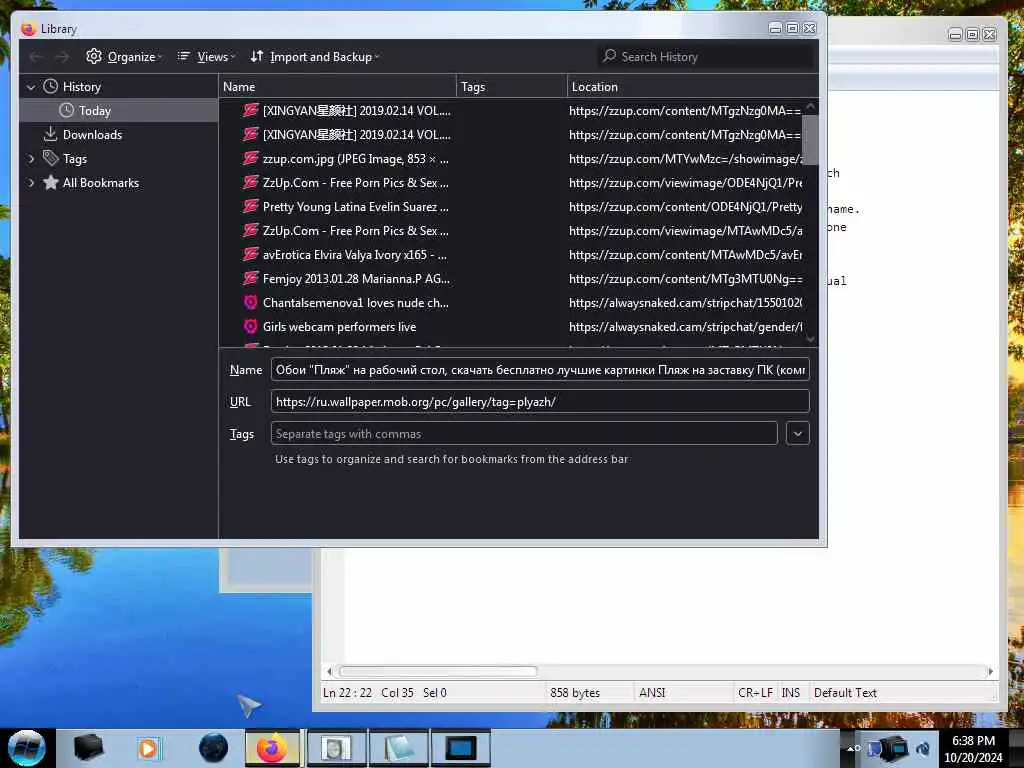Click the alwaysnaked.cam/stripchat/gender location cell
Image resolution: width=1024 pixels, height=768 pixels.
pyautogui.click(x=685, y=327)
